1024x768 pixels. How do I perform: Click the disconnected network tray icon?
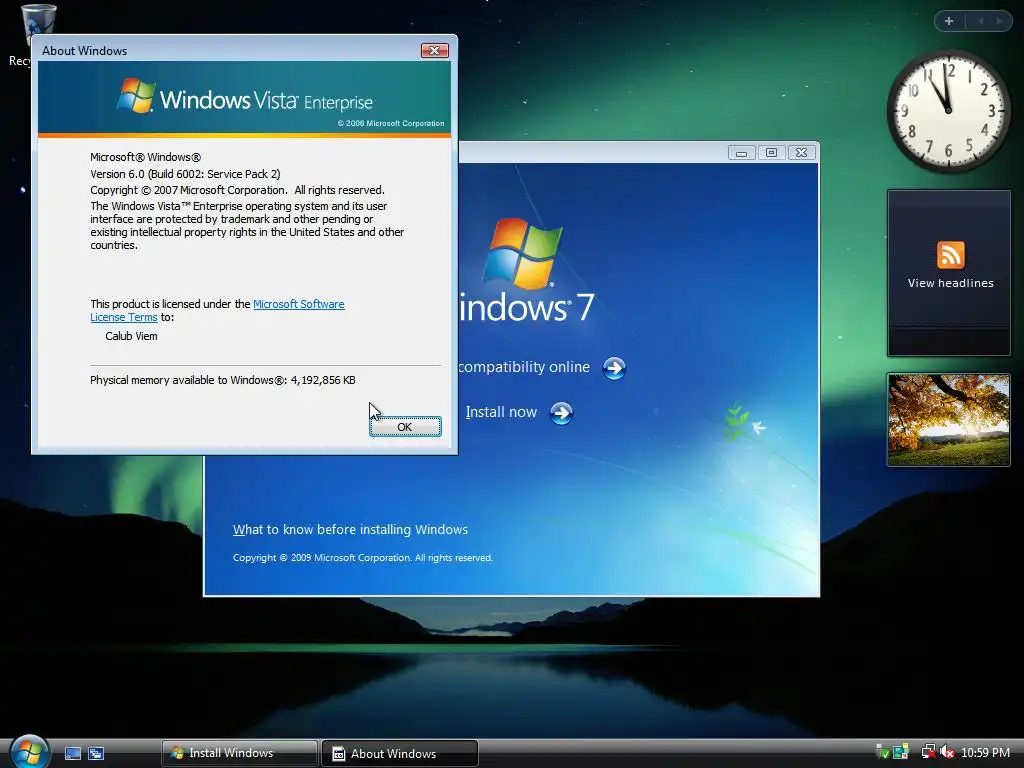[928, 752]
